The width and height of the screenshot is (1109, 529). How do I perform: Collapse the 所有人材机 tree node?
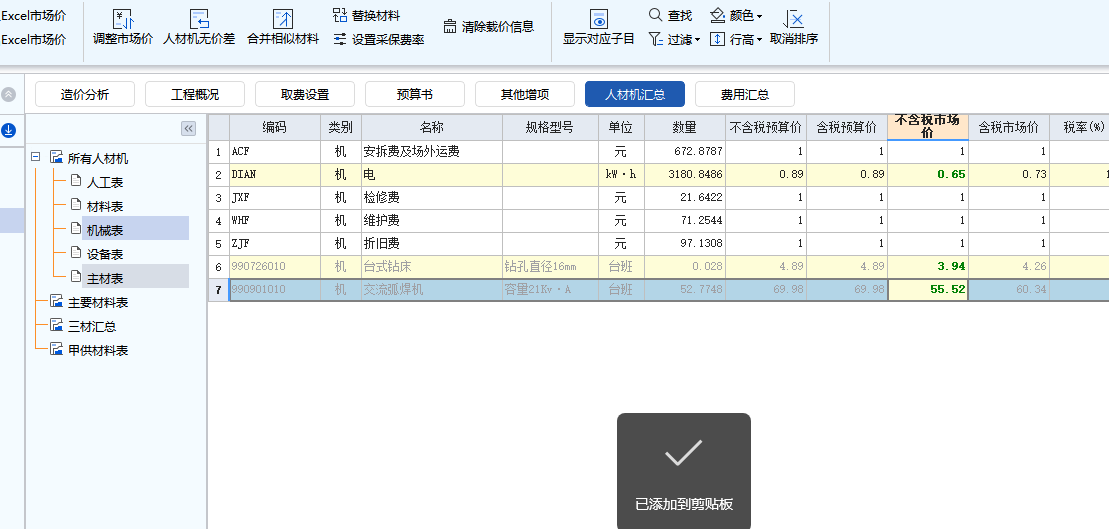click(36, 158)
